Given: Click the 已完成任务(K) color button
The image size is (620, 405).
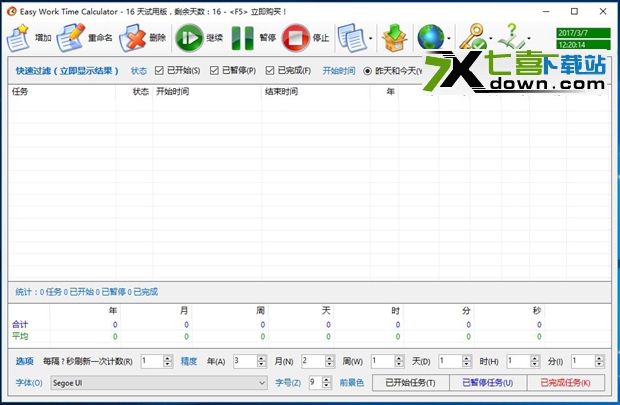Looking at the screenshot, I should pos(565,383).
